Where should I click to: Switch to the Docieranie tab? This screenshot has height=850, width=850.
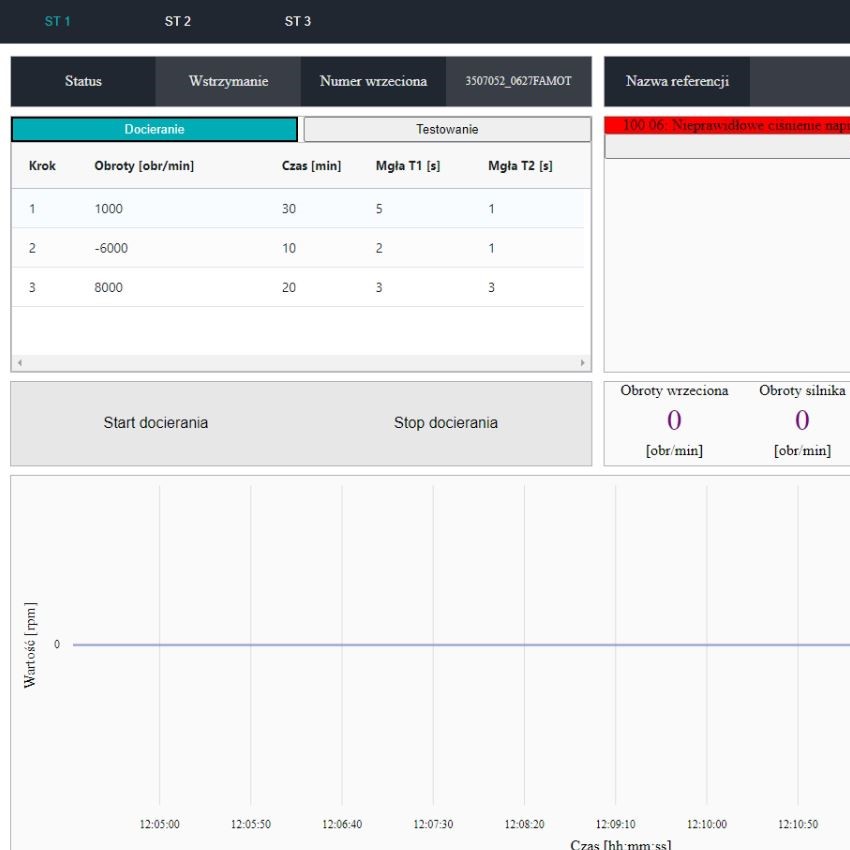click(155, 130)
